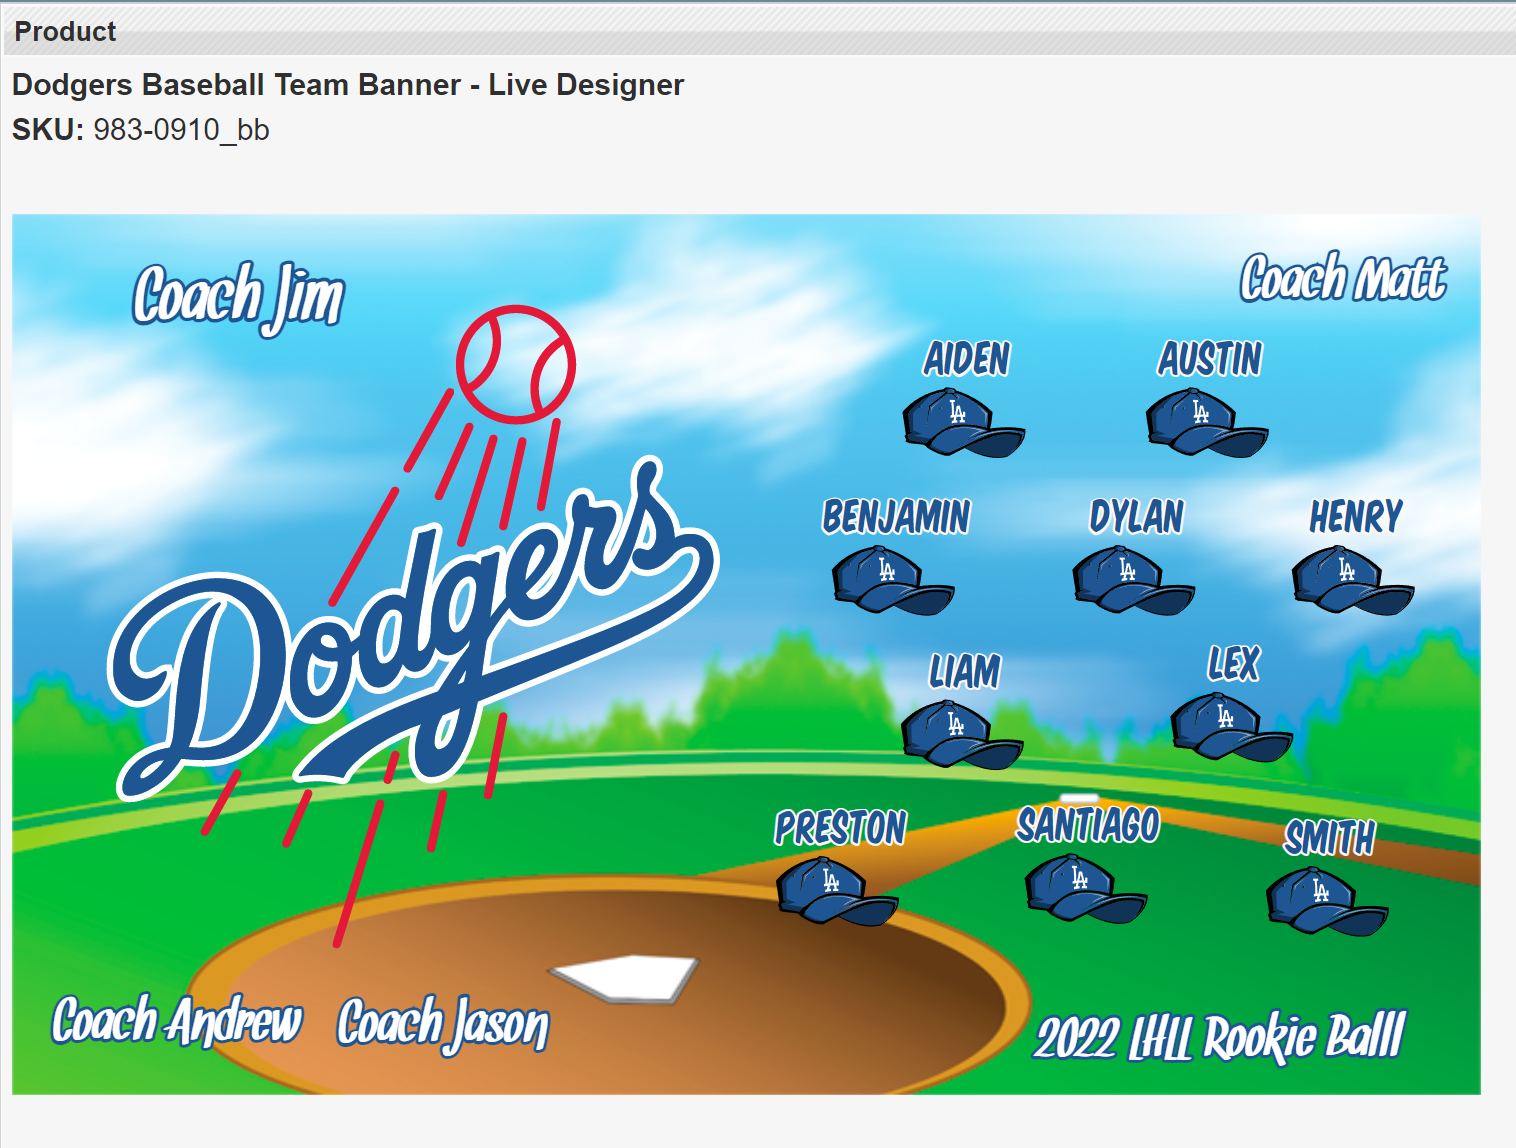The width and height of the screenshot is (1516, 1148).
Task: Click the Coach Jim text on banner
Action: click(238, 298)
